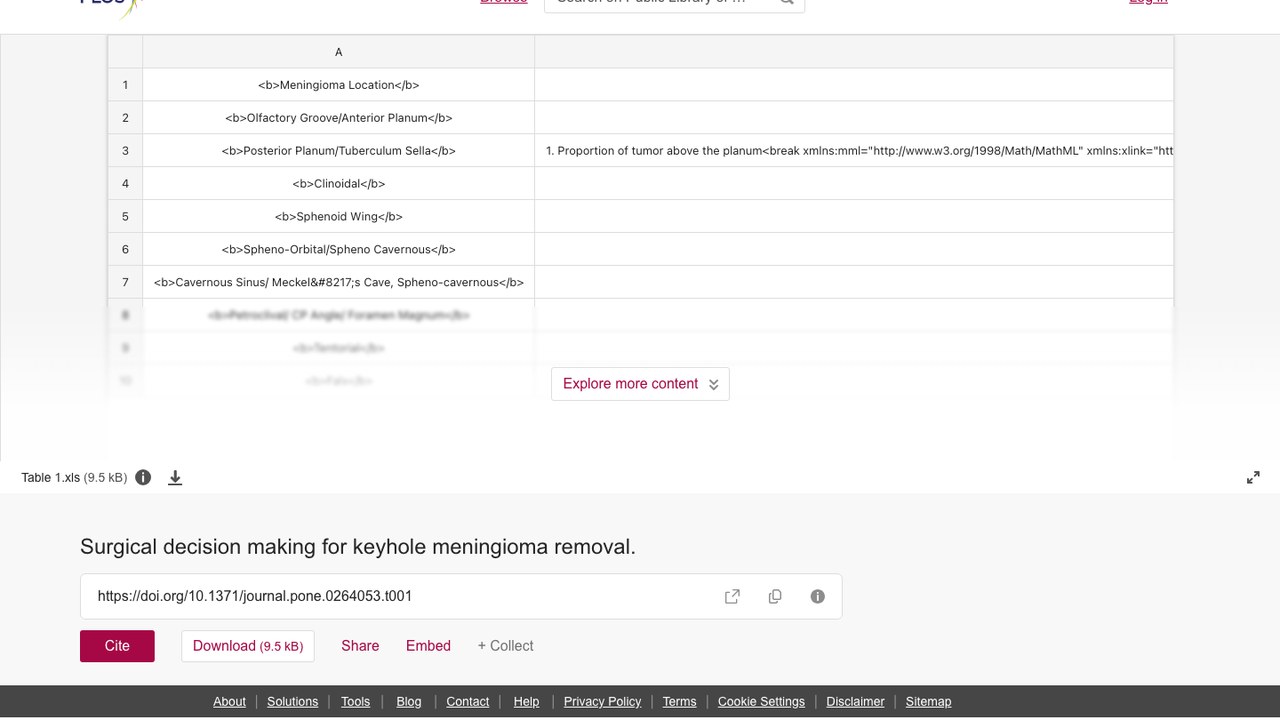Open the About footer link
The height and width of the screenshot is (720, 1280).
click(x=229, y=701)
